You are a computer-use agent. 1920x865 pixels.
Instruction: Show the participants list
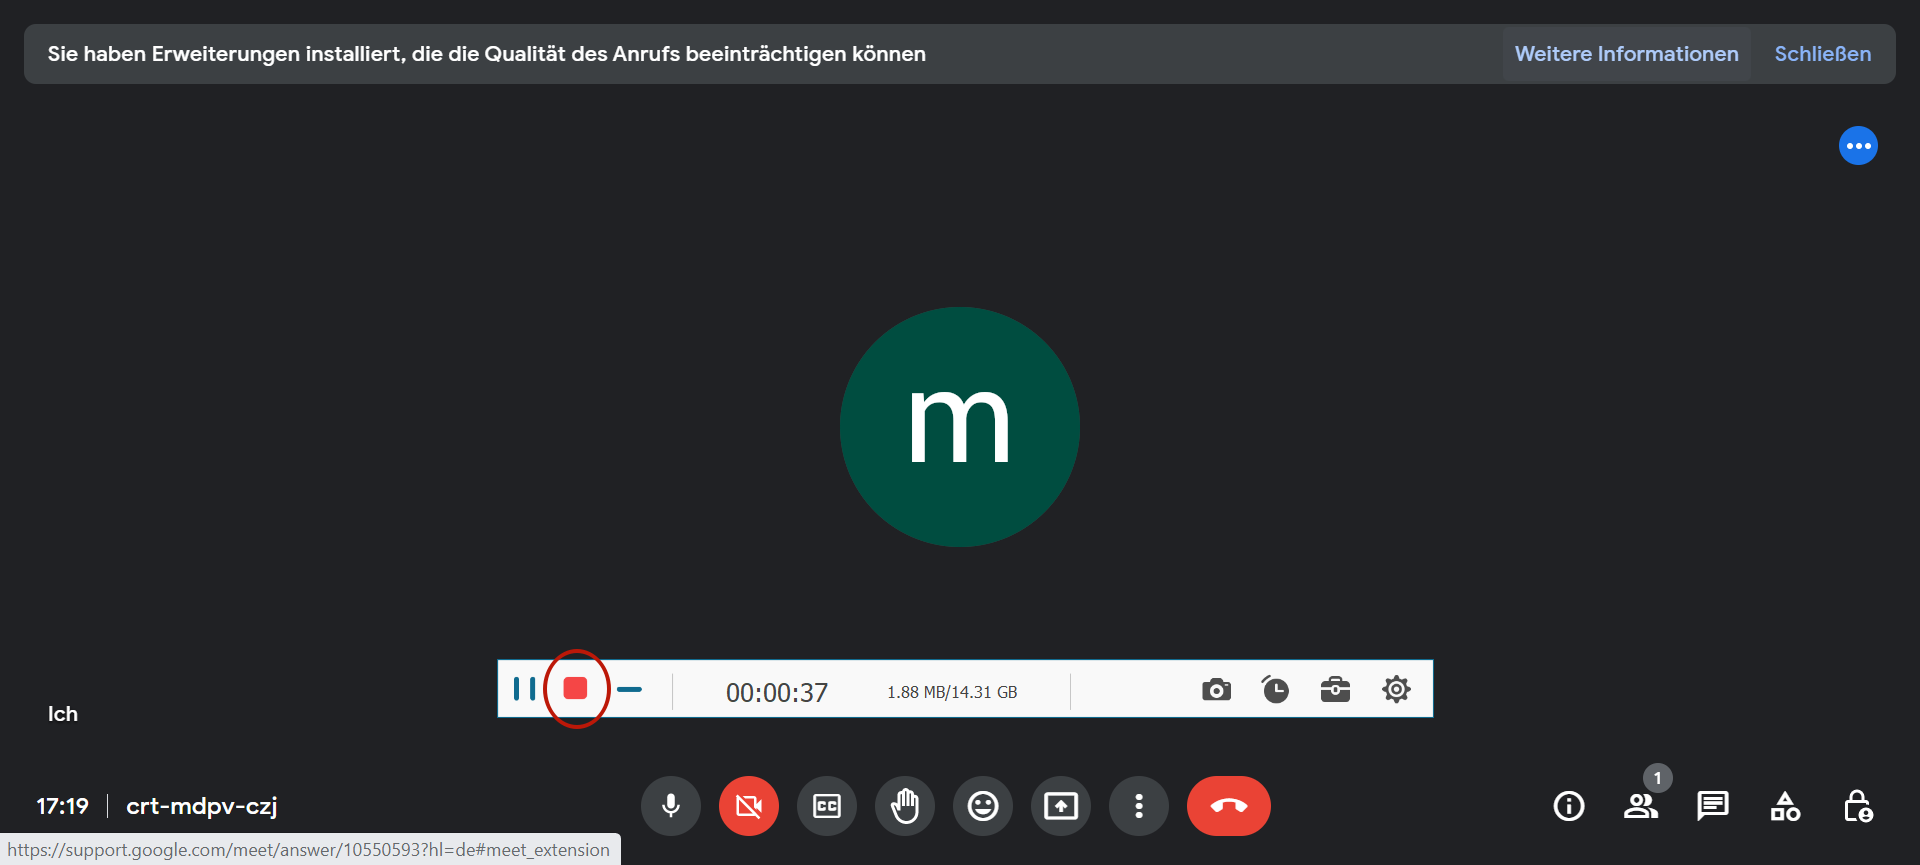(1641, 806)
